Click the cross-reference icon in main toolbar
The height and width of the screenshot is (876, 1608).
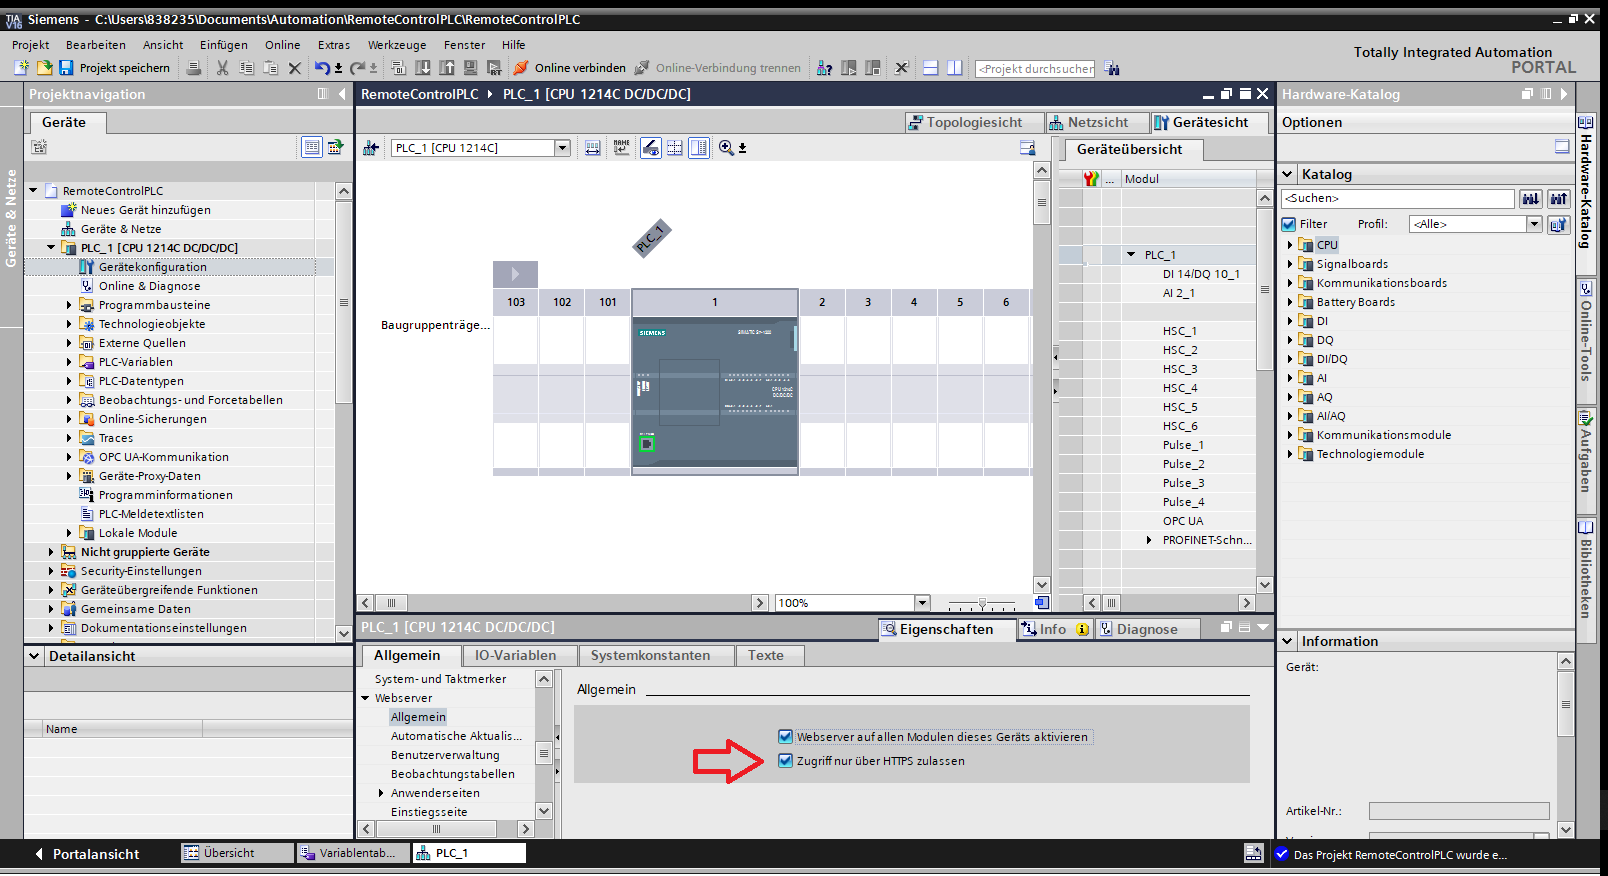901,68
